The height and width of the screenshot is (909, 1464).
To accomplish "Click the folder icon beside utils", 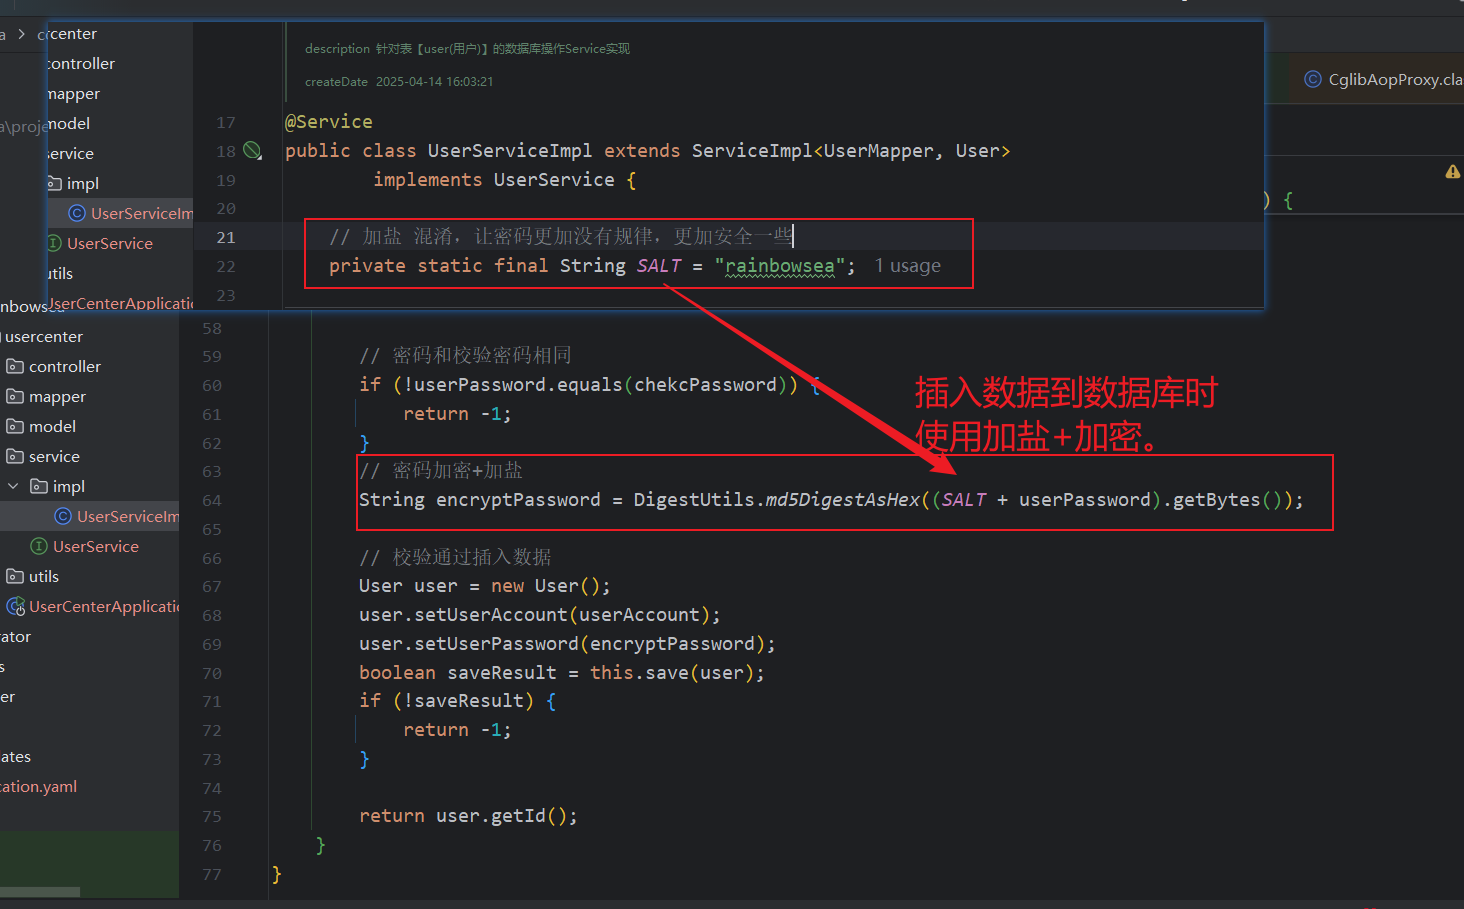I will 15,577.
